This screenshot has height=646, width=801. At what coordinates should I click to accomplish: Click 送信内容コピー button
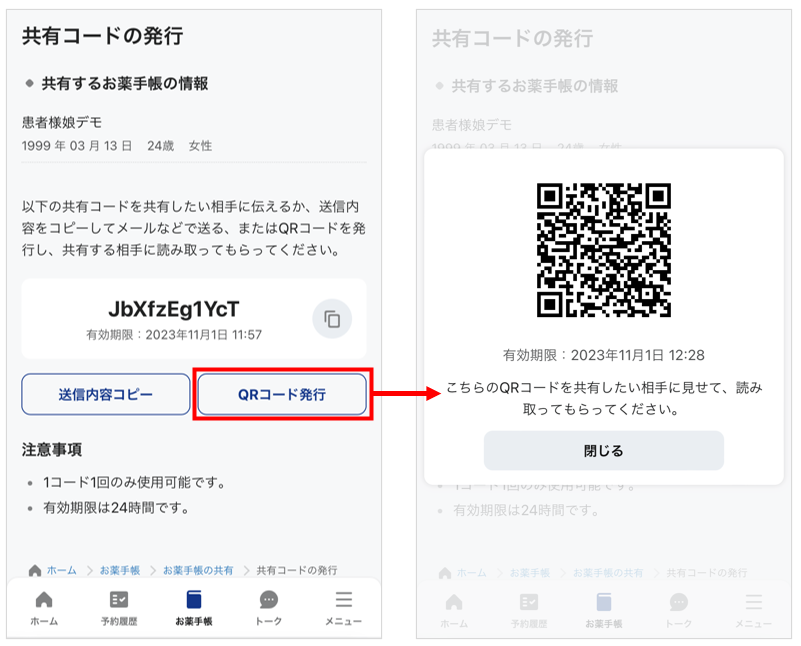tap(106, 394)
